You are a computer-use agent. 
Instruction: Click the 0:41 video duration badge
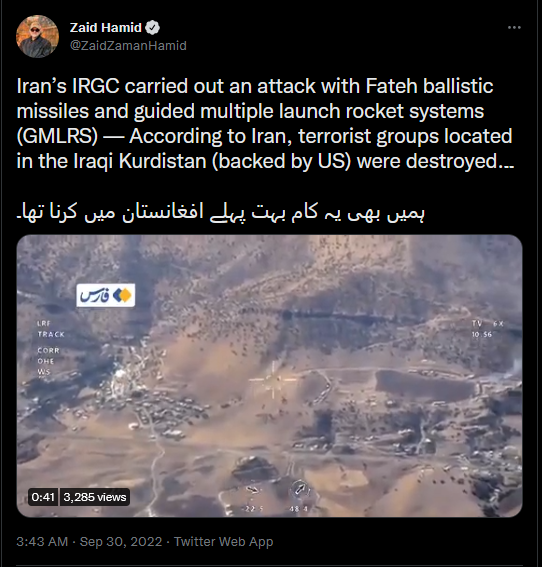(x=43, y=497)
